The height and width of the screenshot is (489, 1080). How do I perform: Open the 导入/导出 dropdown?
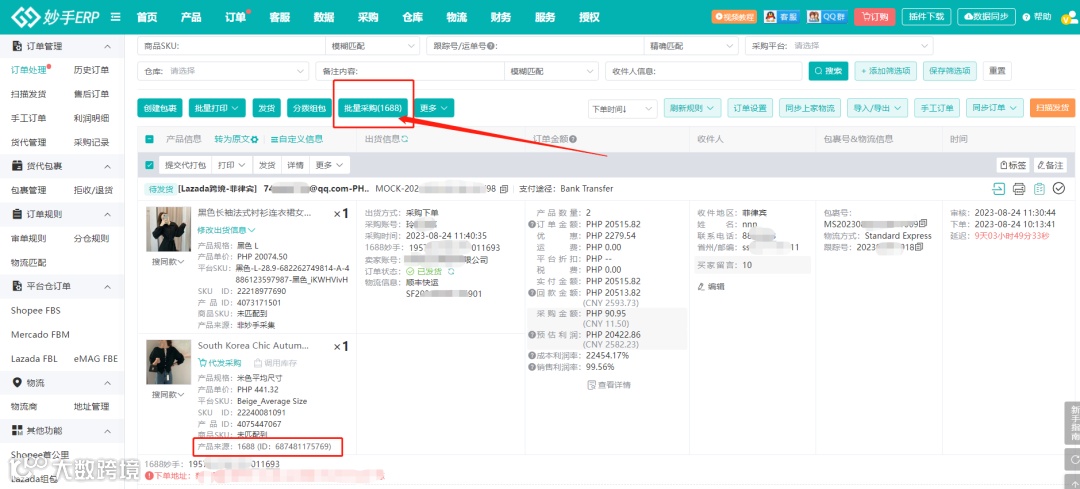pos(877,108)
